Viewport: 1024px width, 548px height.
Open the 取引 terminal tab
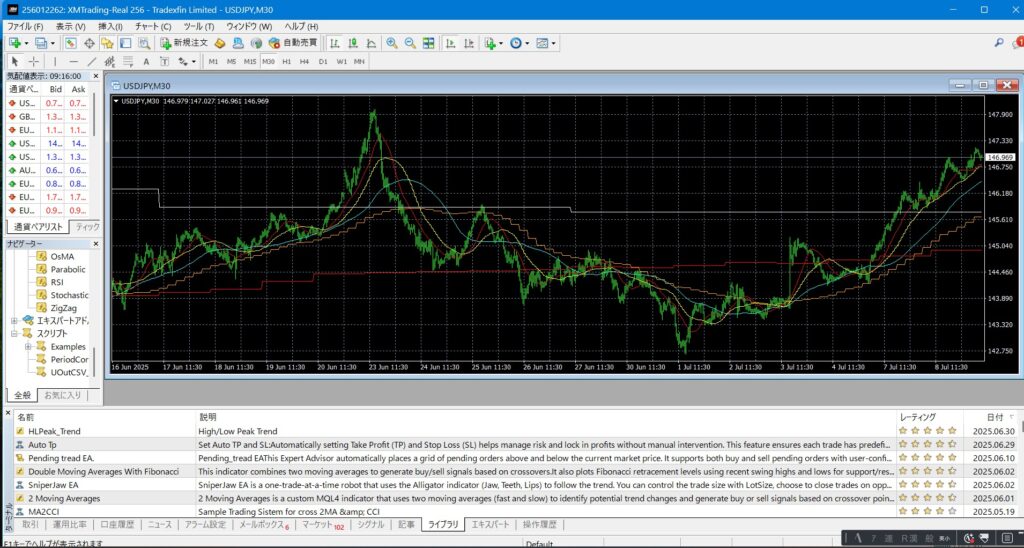point(30,524)
